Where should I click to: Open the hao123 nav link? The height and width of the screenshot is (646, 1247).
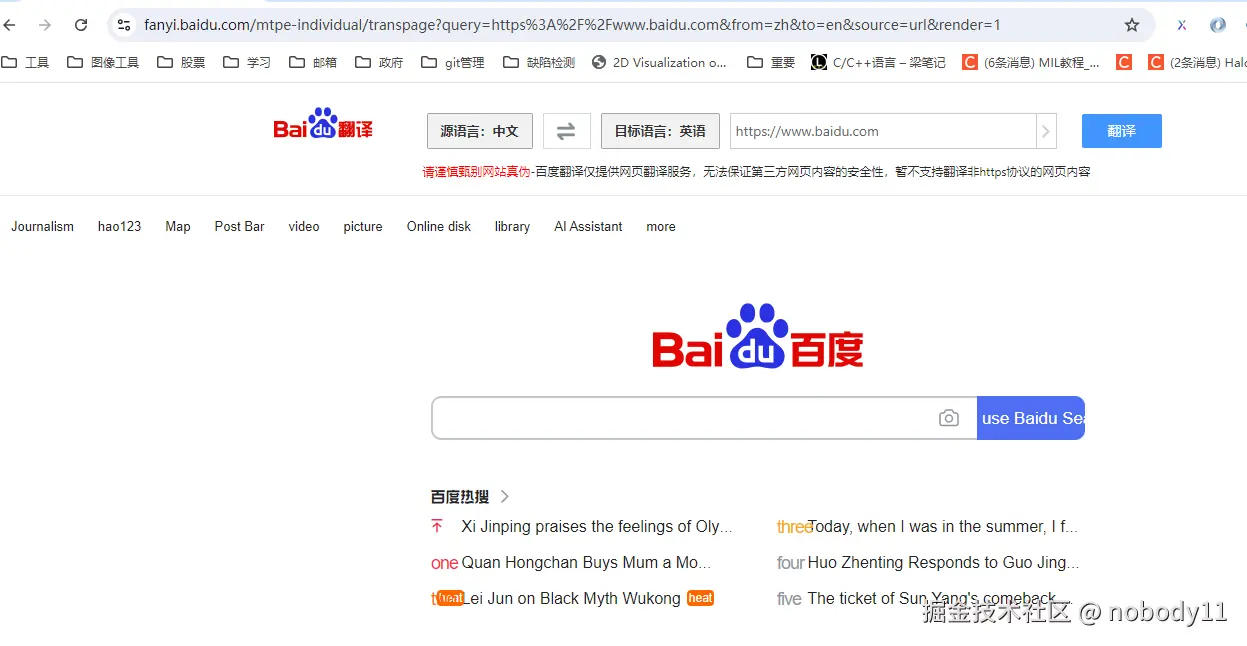(120, 226)
